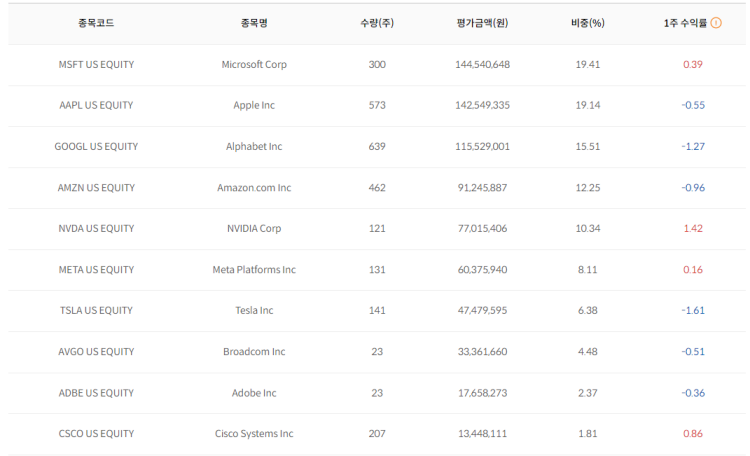Screen dimensions: 750x456
Task: Click weight value 12.25
Action: click(587, 188)
